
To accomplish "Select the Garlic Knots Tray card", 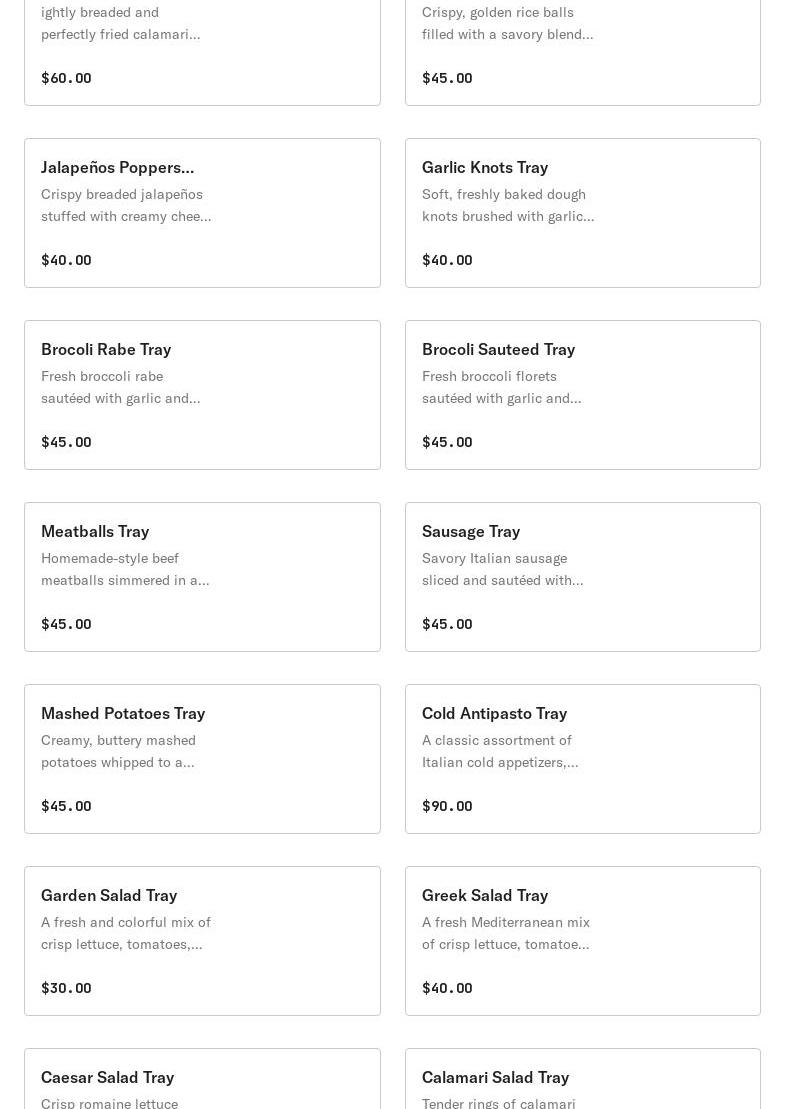I will [582, 212].
